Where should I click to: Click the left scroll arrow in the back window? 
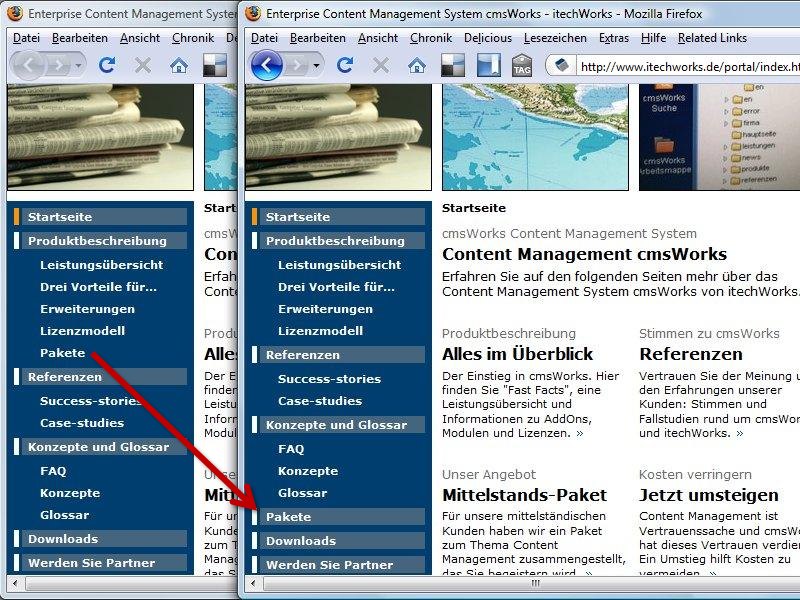pos(15,583)
